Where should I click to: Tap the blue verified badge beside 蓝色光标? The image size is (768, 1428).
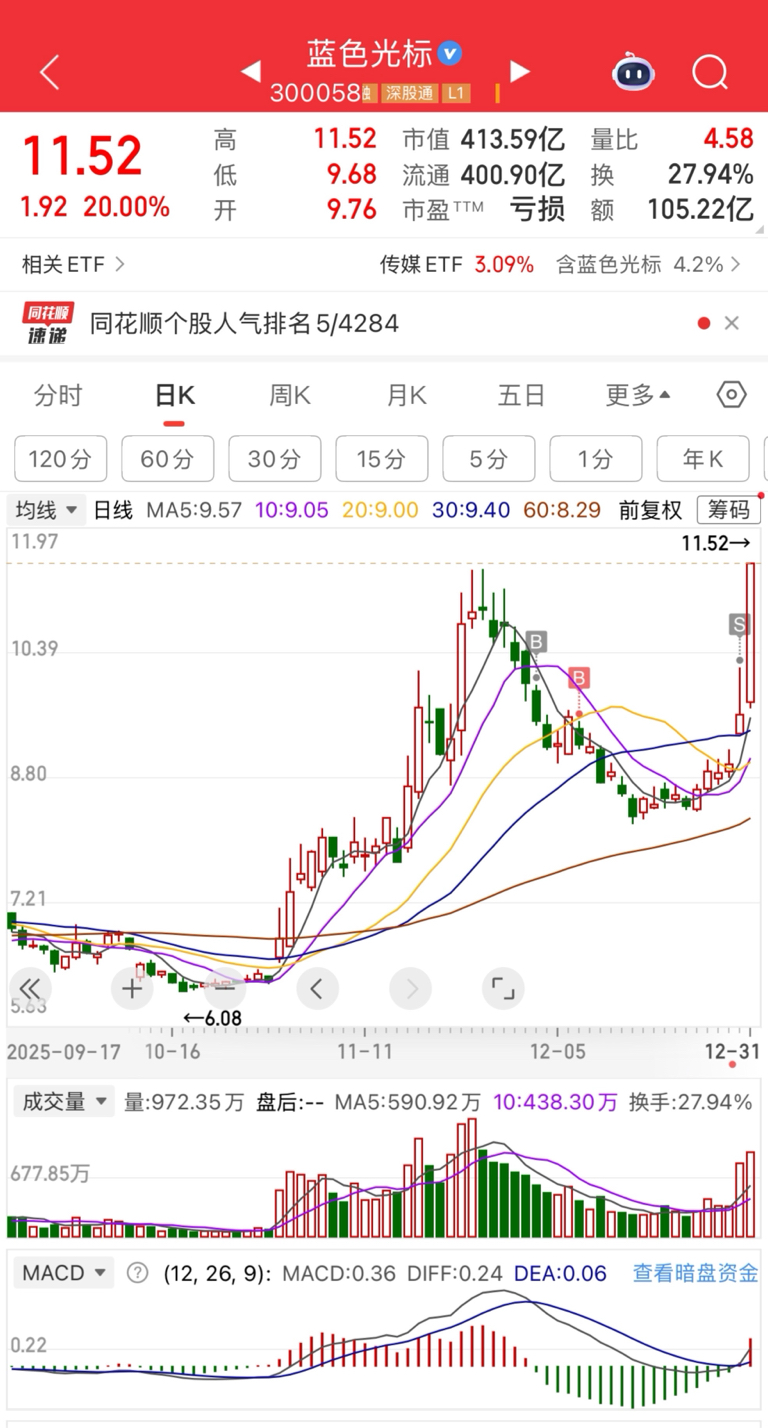pos(449,52)
